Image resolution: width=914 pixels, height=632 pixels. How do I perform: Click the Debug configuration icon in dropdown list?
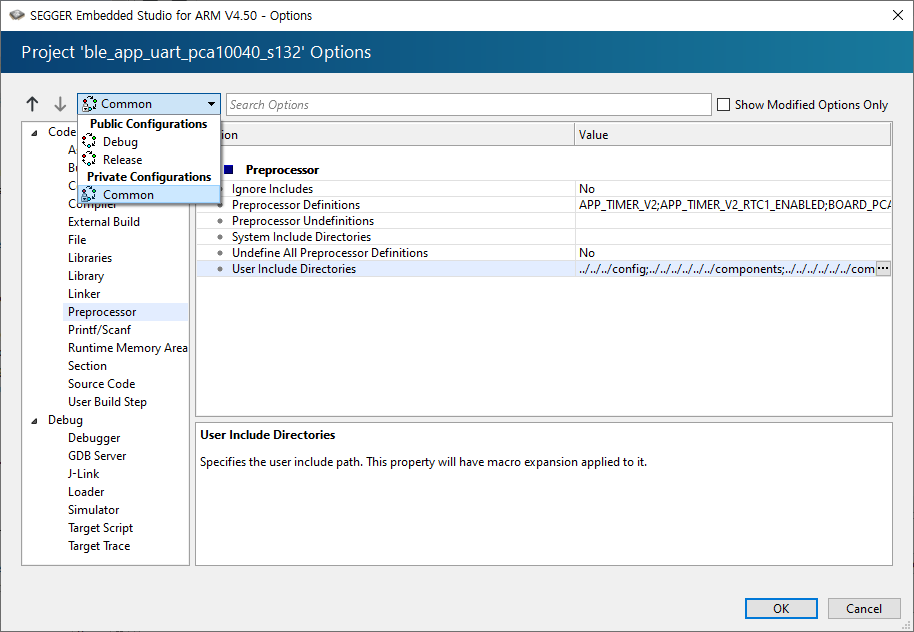(89, 142)
